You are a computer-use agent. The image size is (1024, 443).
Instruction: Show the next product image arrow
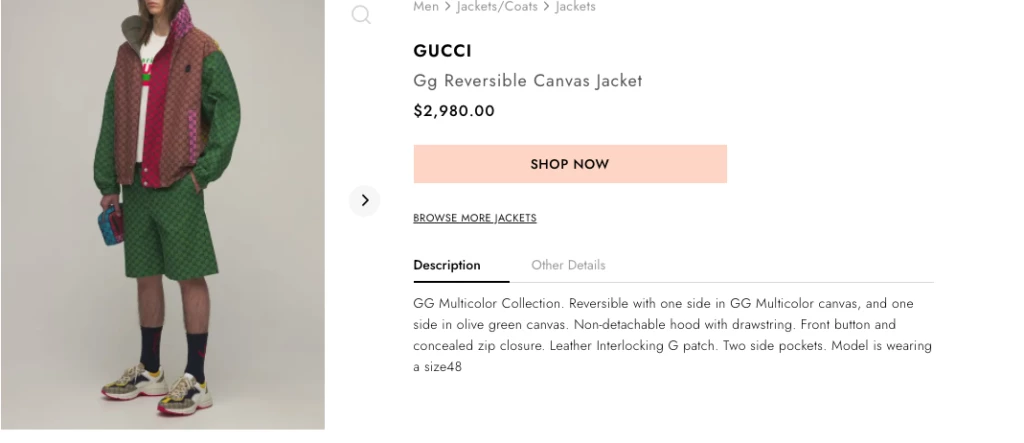pyautogui.click(x=364, y=200)
